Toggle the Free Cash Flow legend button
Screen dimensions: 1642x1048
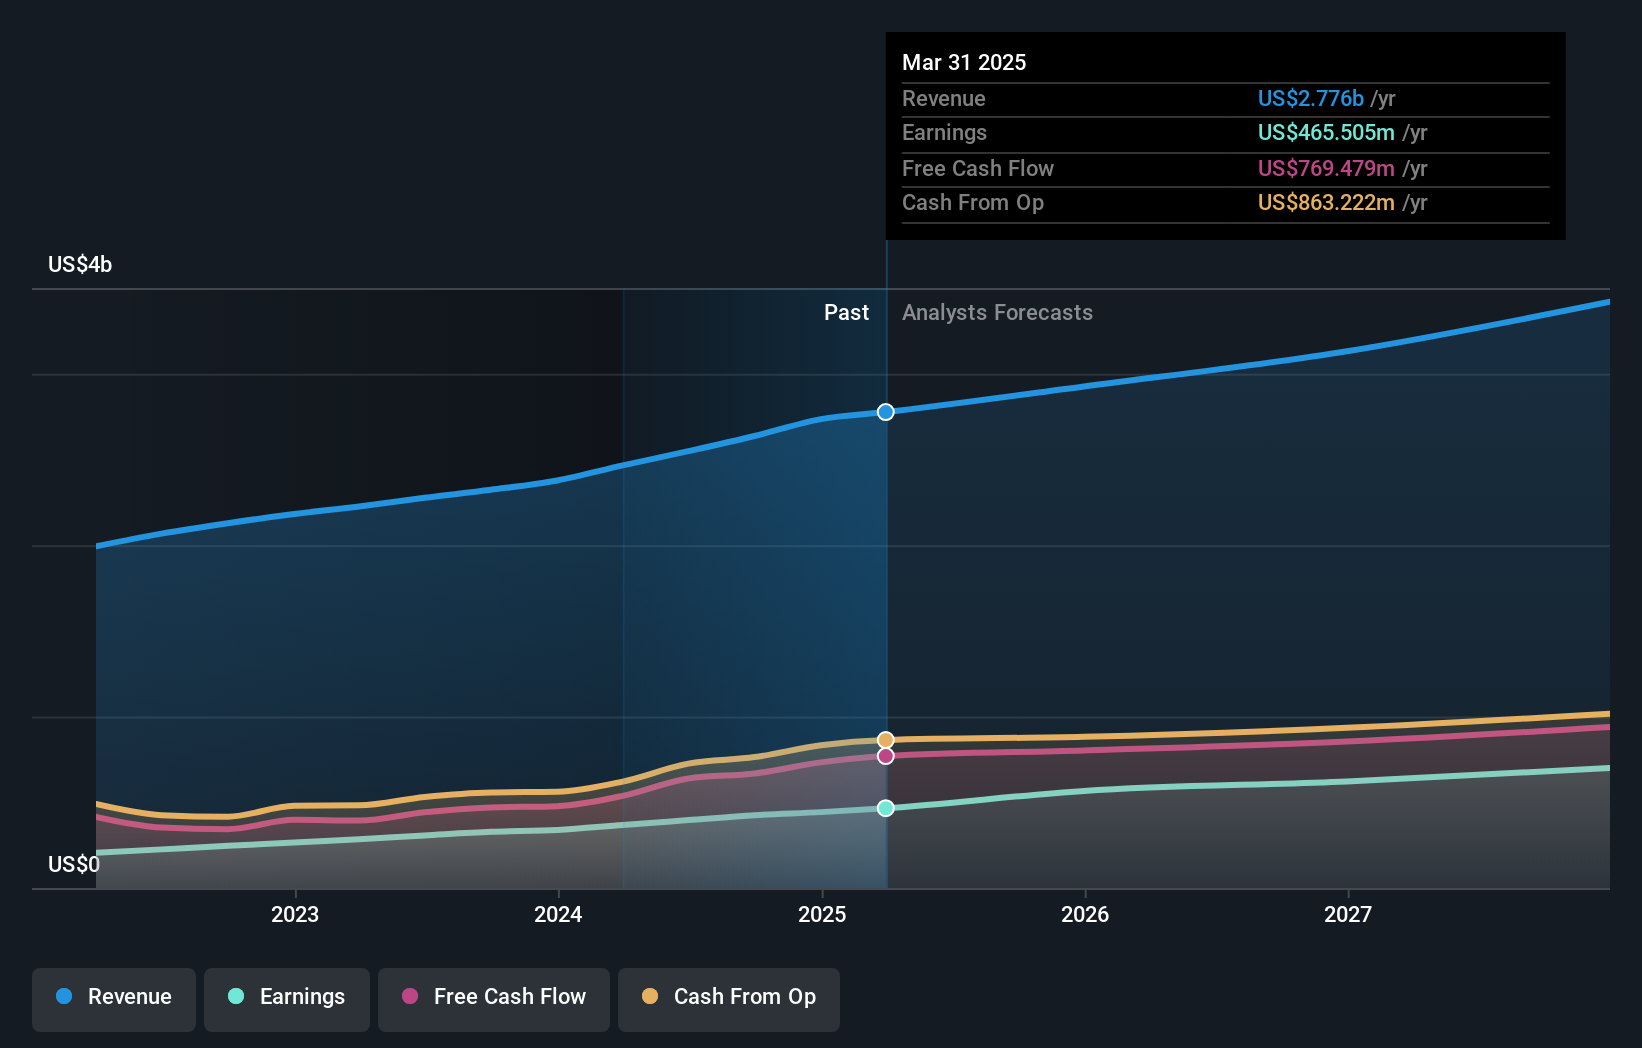[494, 999]
